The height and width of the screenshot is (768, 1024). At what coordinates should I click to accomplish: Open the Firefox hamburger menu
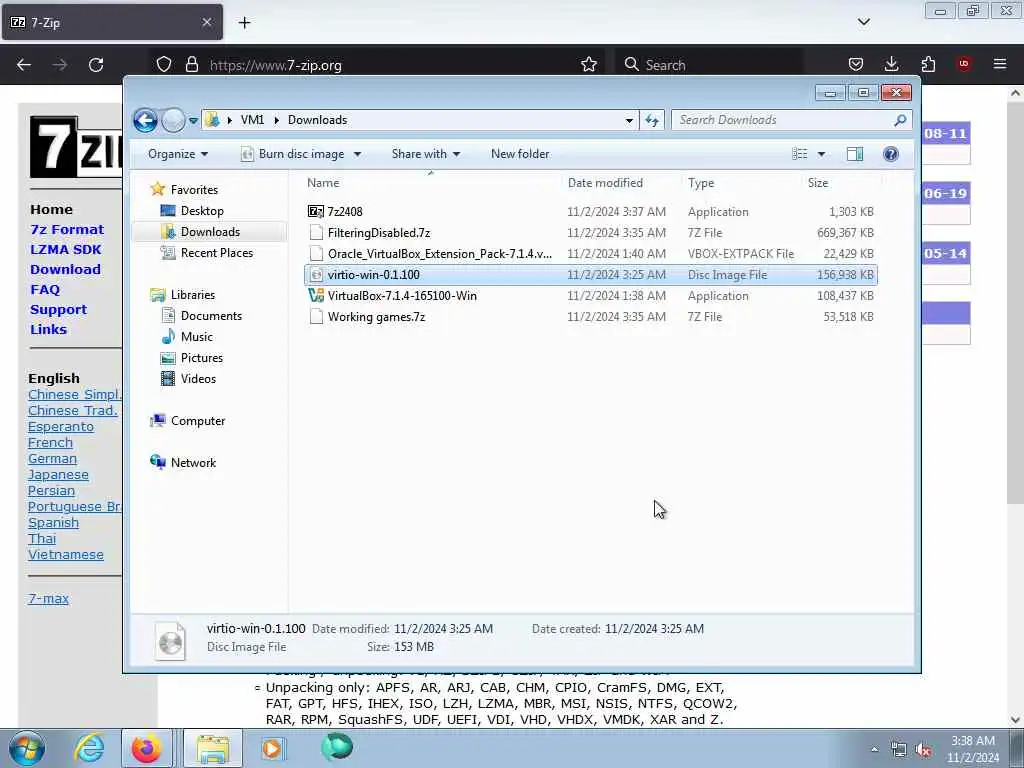pos(1000,64)
